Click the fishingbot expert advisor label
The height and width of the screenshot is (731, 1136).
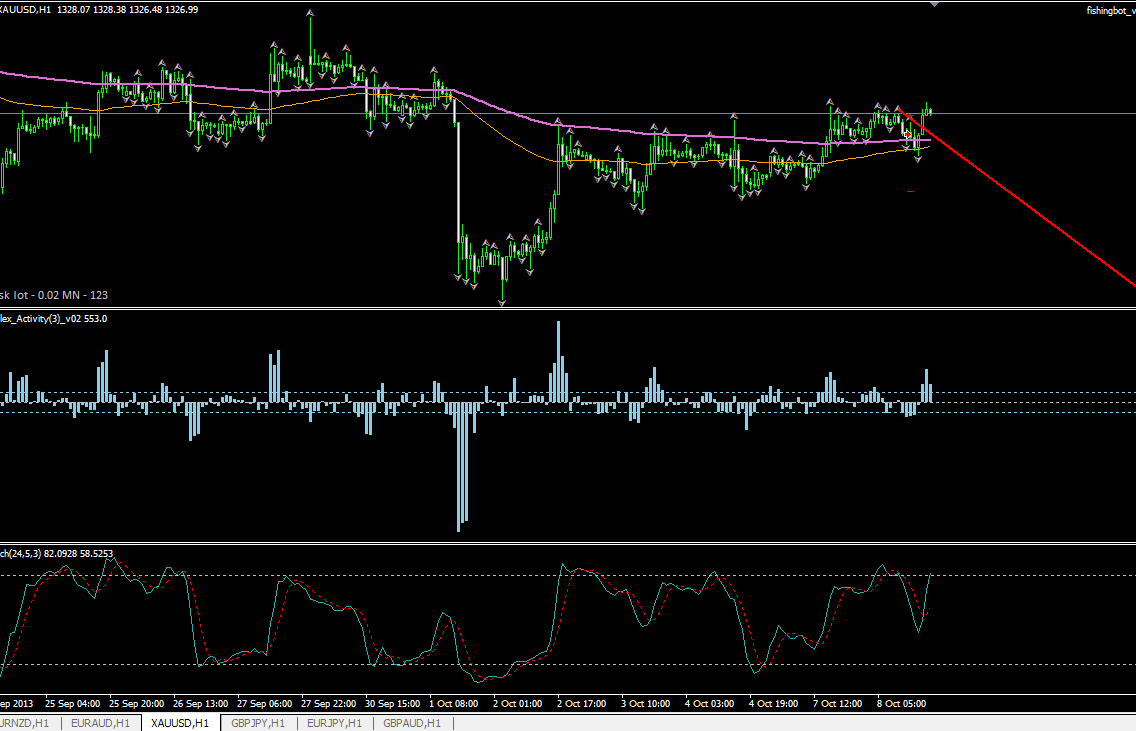1111,10
